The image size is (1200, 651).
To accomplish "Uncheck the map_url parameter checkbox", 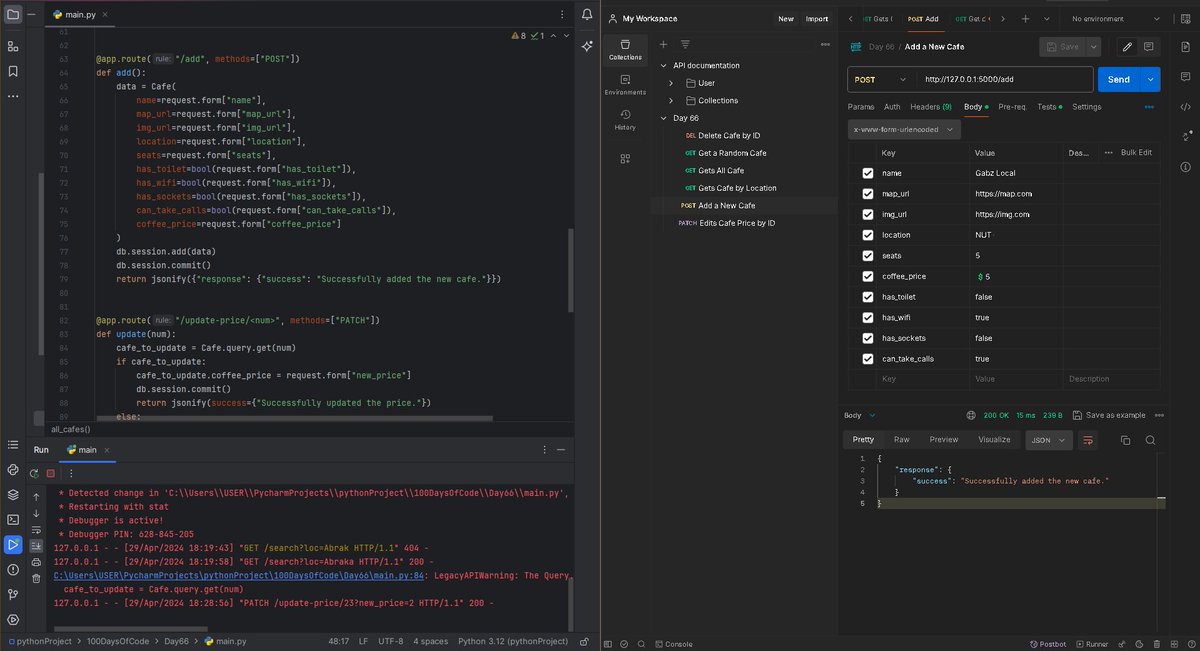I will [x=868, y=194].
